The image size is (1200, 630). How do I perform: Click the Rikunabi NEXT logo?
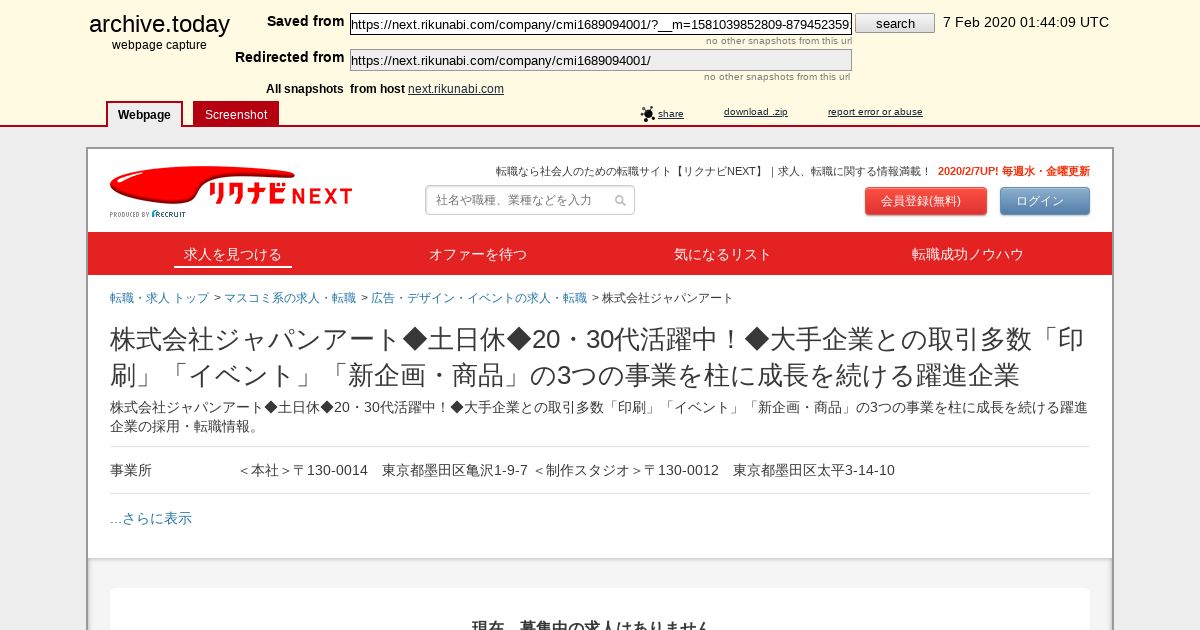(231, 191)
